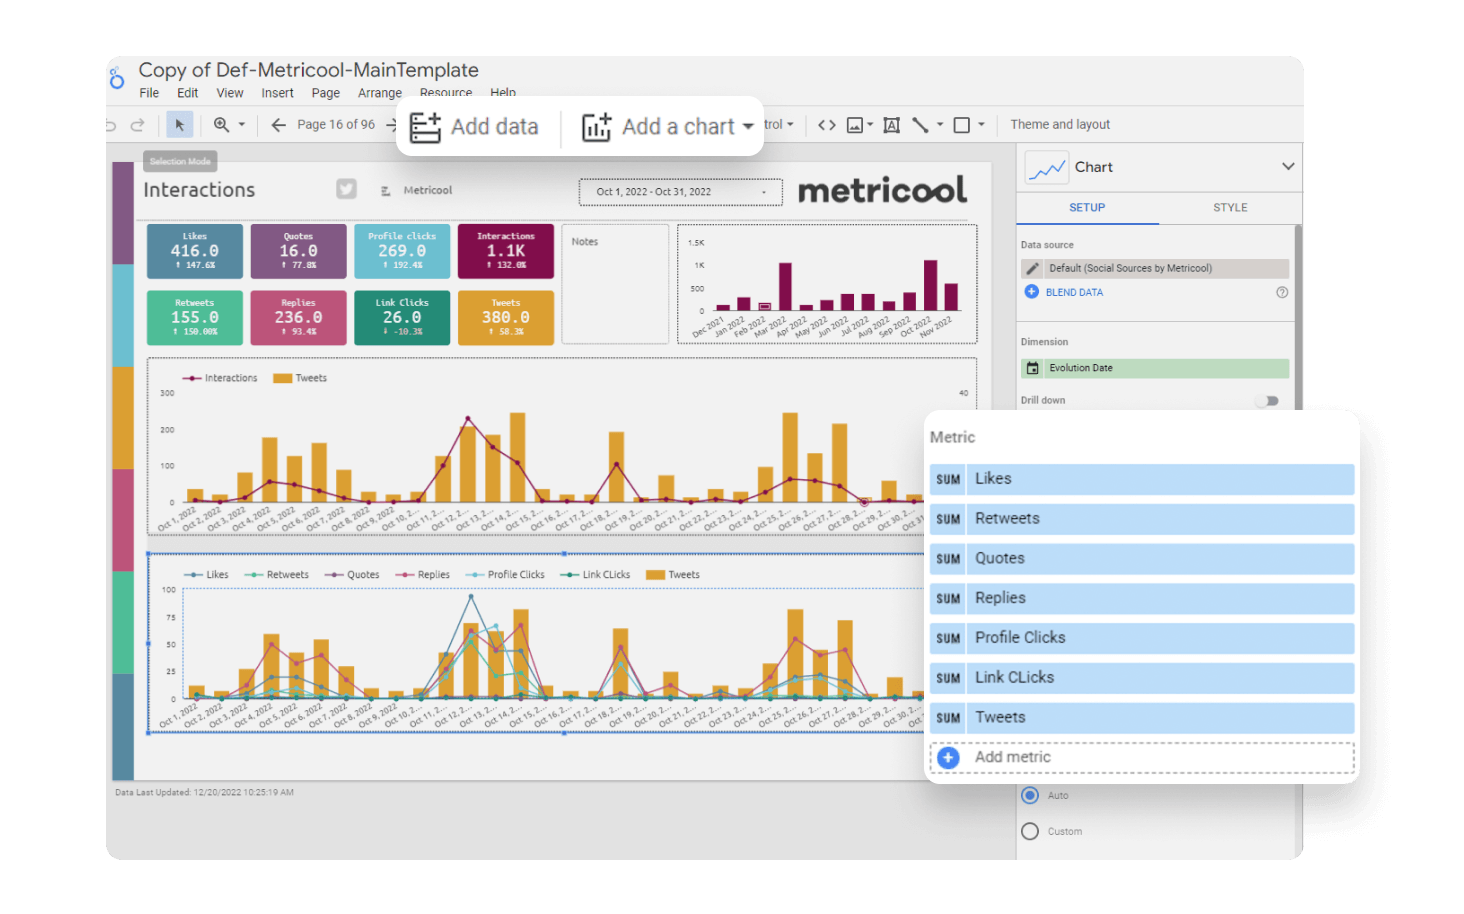Select the Text box tool
1464x914 pixels.
coord(891,124)
